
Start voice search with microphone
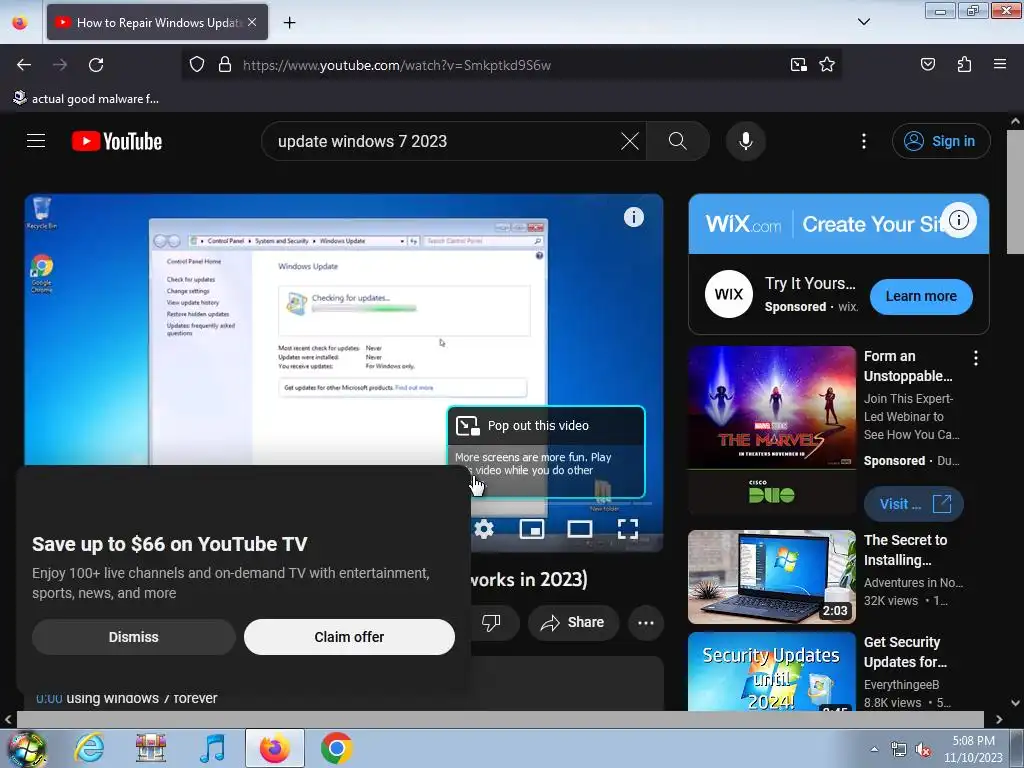coord(745,141)
